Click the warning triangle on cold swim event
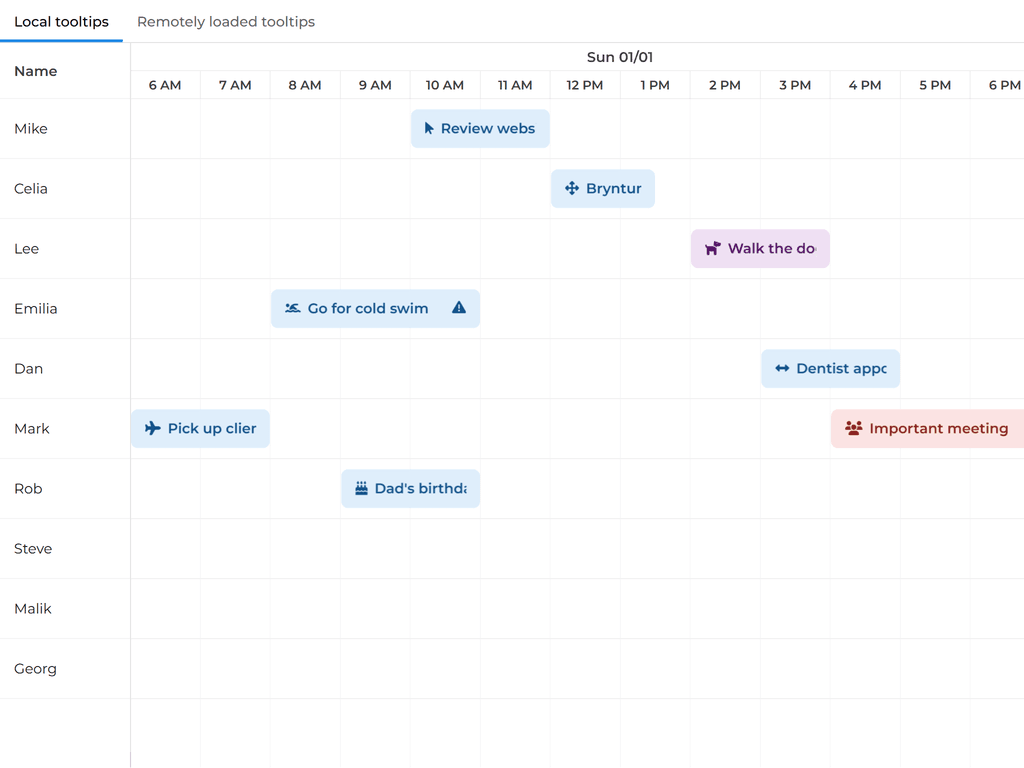This screenshot has height=768, width=1024. point(459,308)
